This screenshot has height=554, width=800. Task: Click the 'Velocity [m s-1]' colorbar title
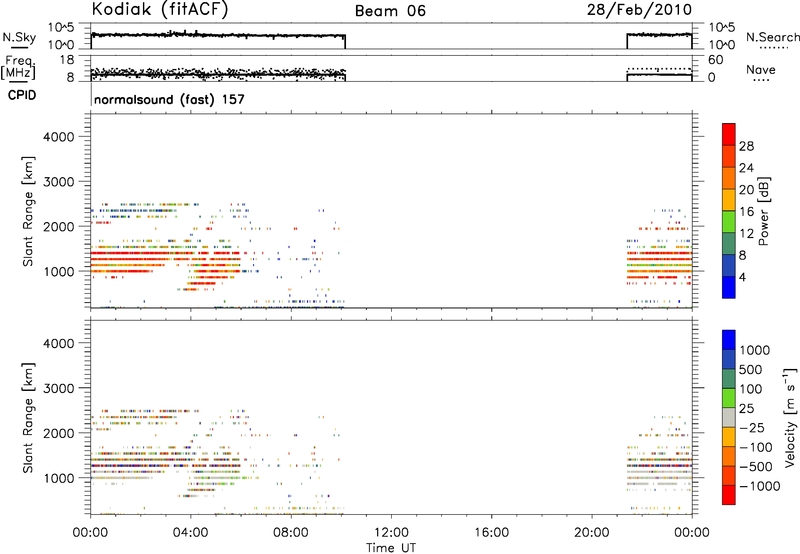[790, 417]
